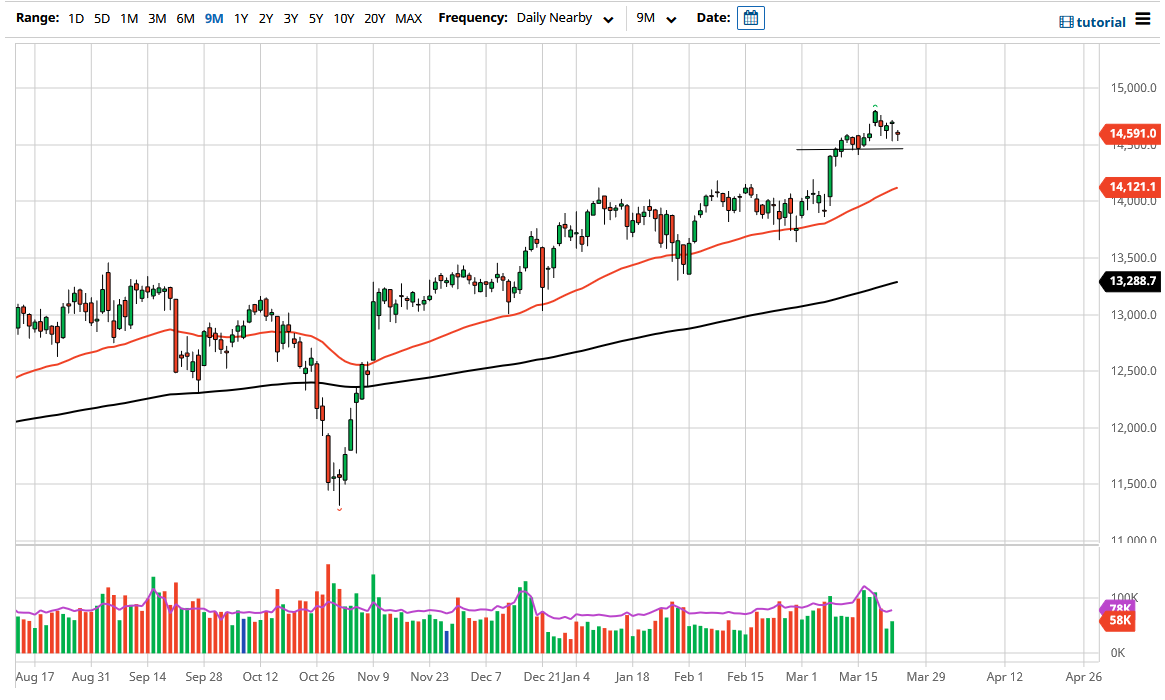
Task: Click the 1M range option
Action: pyautogui.click(x=128, y=18)
